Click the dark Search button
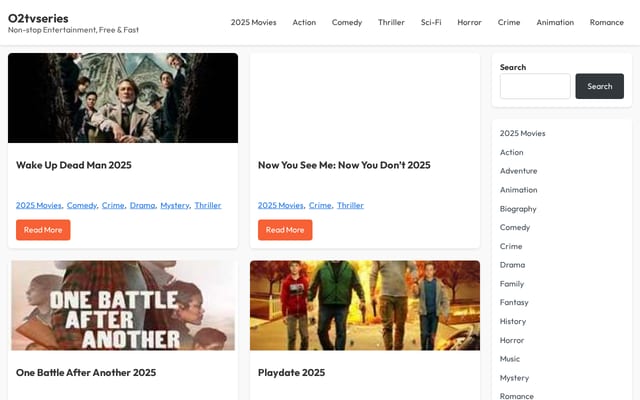Viewport: 640px width, 400px height. pyautogui.click(x=600, y=86)
